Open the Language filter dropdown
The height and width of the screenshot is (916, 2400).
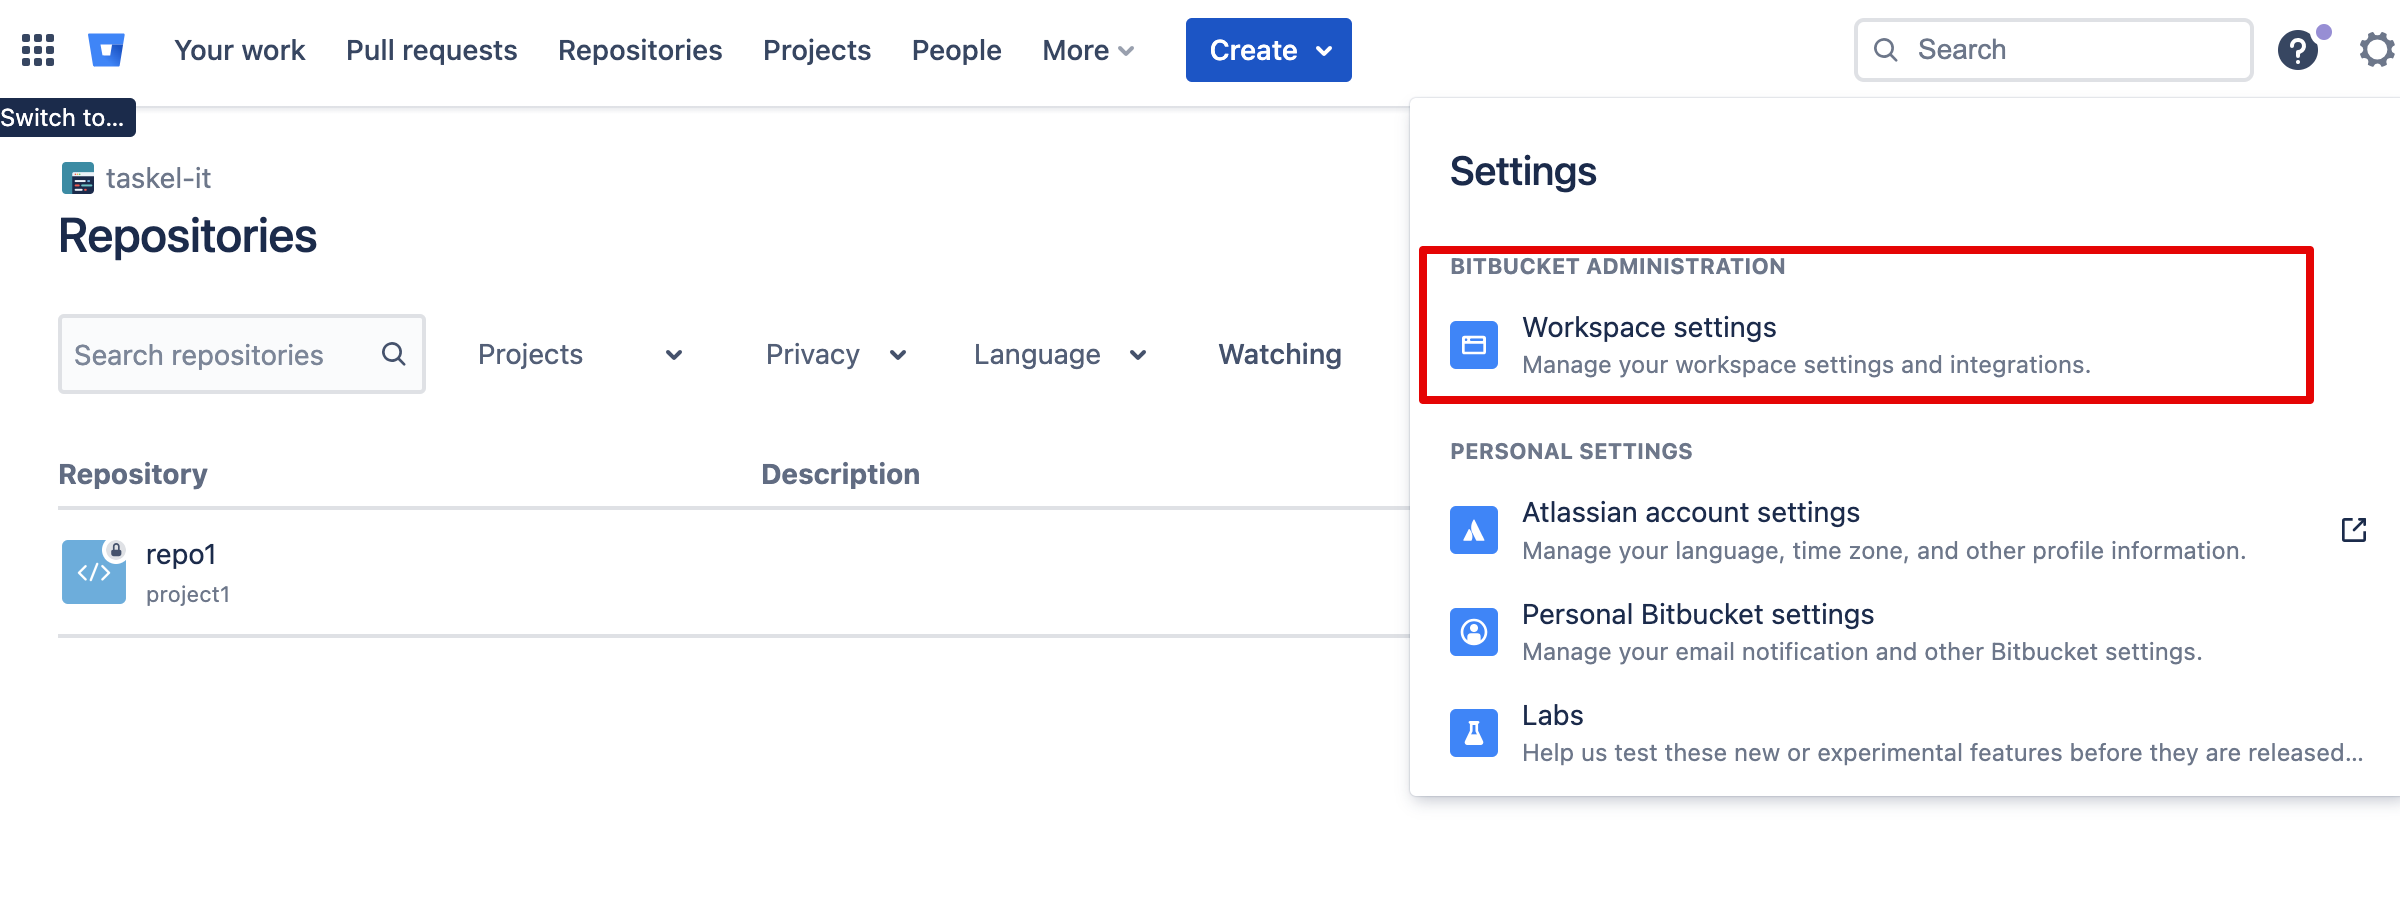(x=1060, y=355)
